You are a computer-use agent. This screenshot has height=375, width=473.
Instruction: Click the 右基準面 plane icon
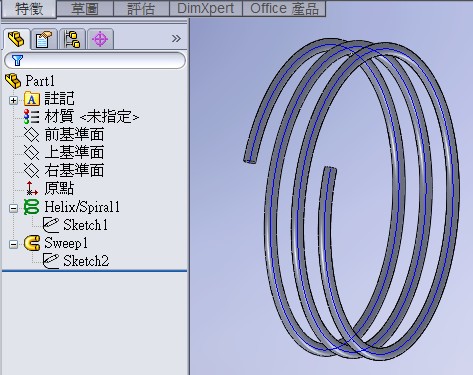click(x=32, y=171)
